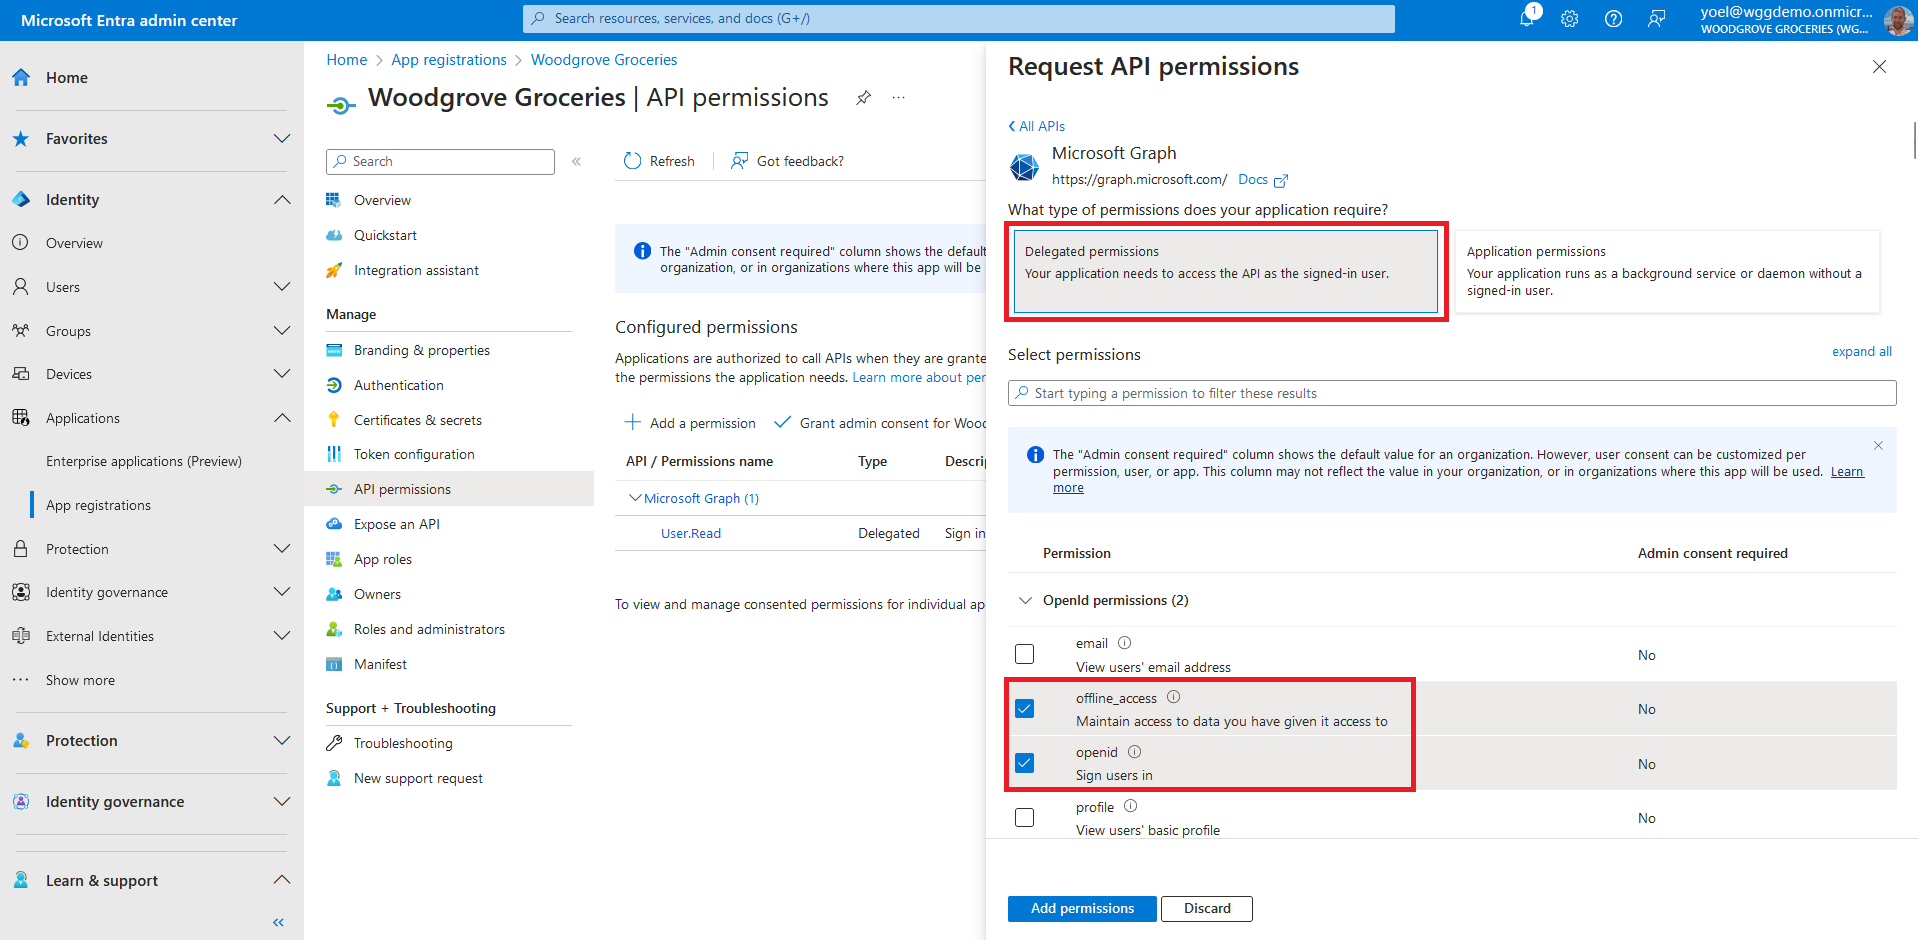The image size is (1918, 940).
Task: Check the email permission checkbox
Action: click(x=1024, y=654)
